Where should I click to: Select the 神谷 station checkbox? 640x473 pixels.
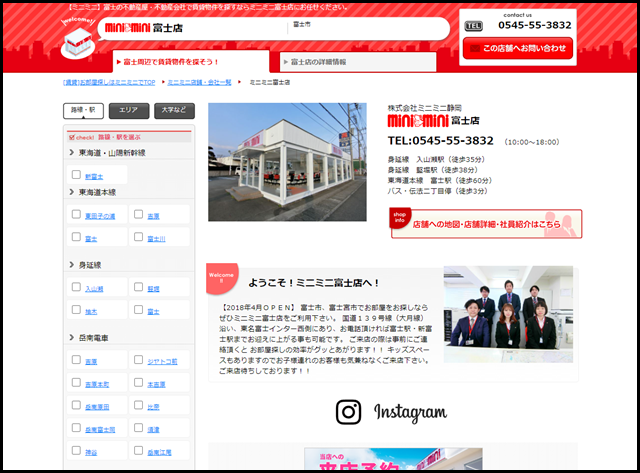[x=76, y=450]
